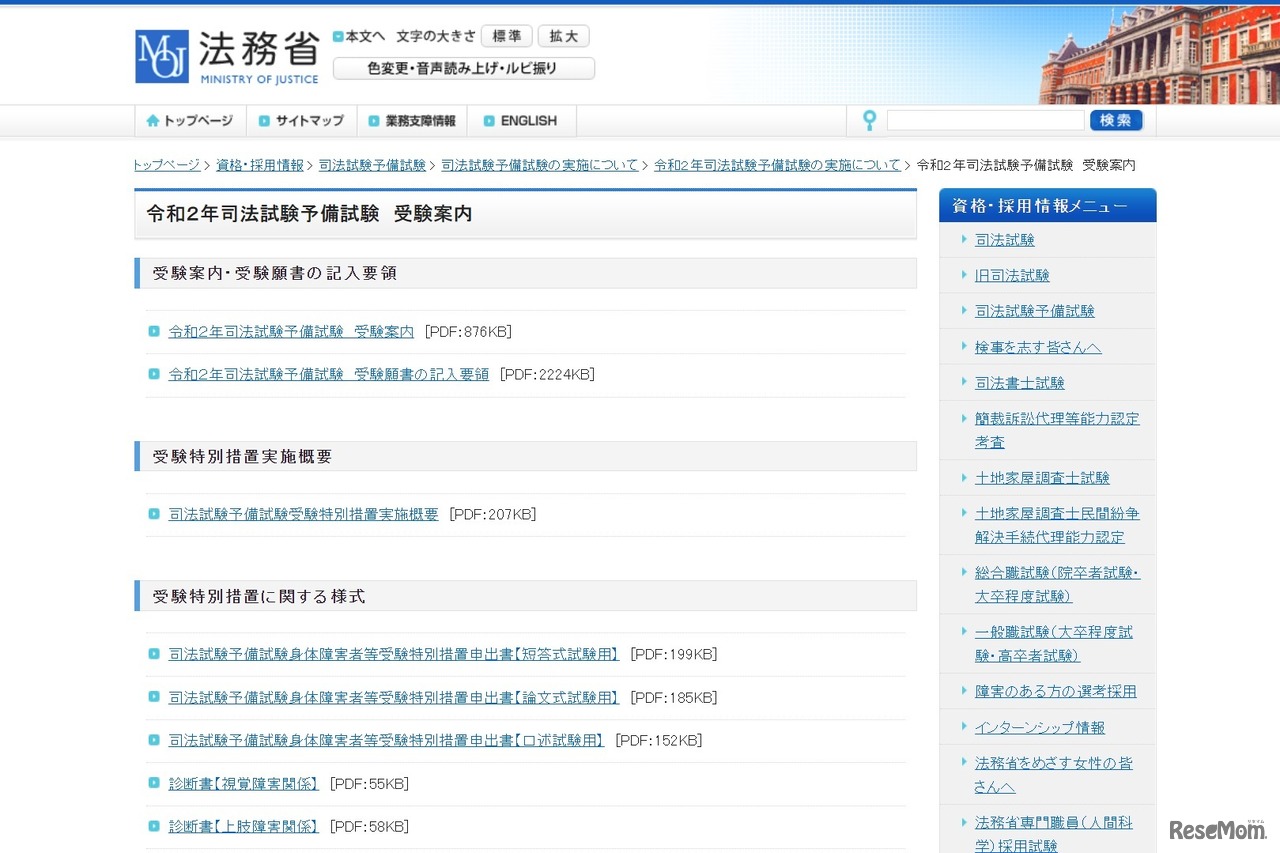Viewport: 1280px width, 853px height.
Task: Click inside the search input field
Action: tap(985, 120)
